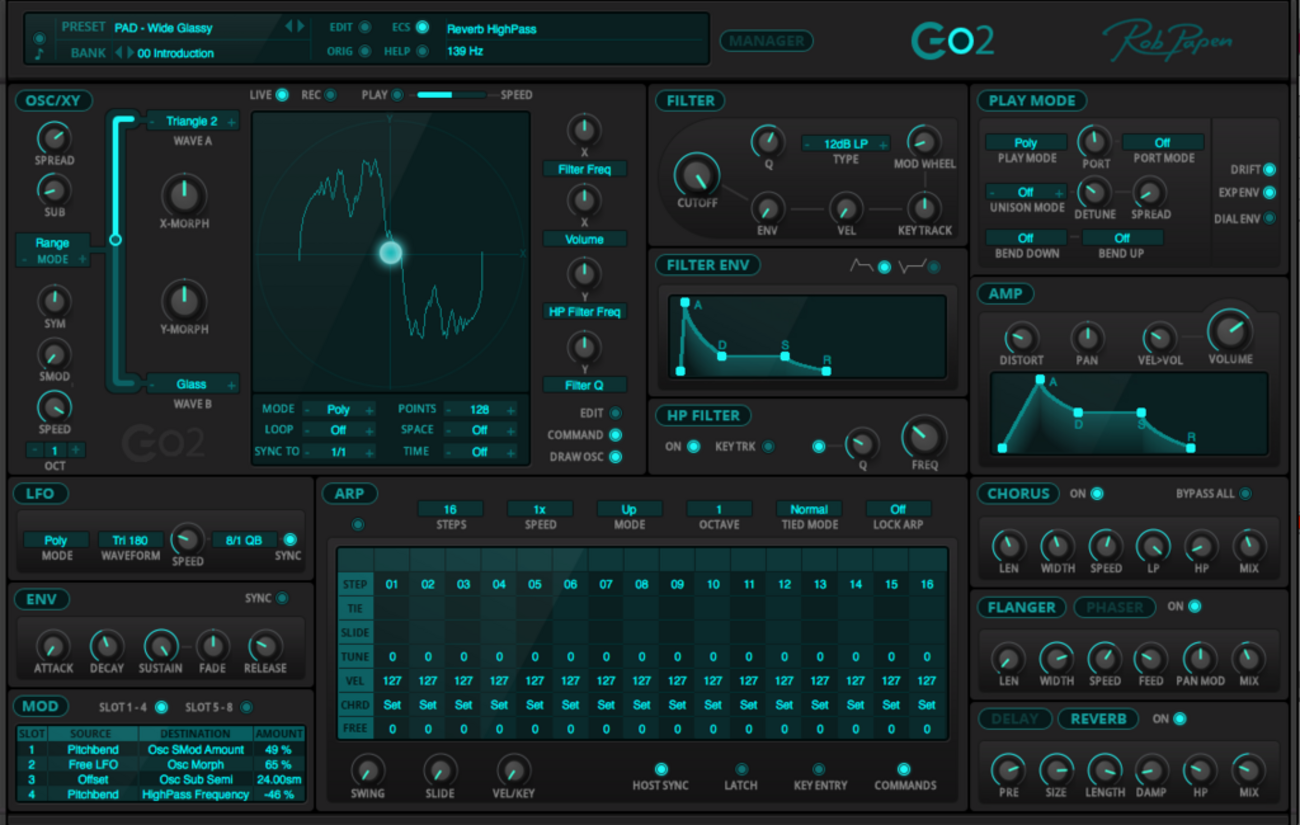Click the plus next to Triangle 2 Wave A

[231, 122]
